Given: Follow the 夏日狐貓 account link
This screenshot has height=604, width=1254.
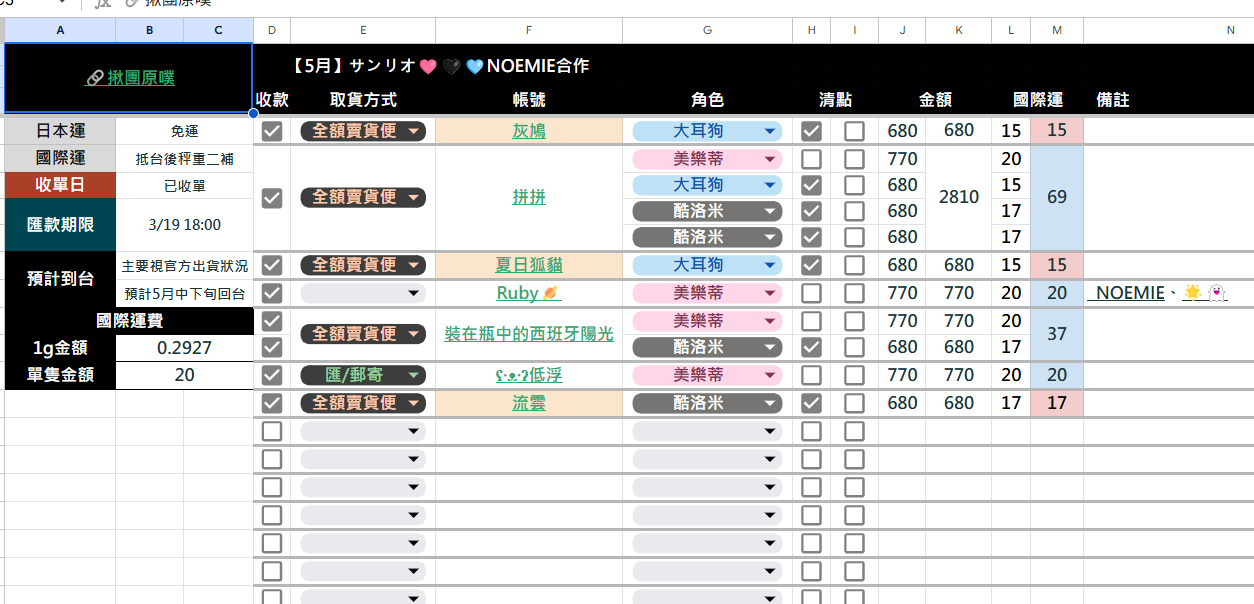Looking at the screenshot, I should coord(529,265).
